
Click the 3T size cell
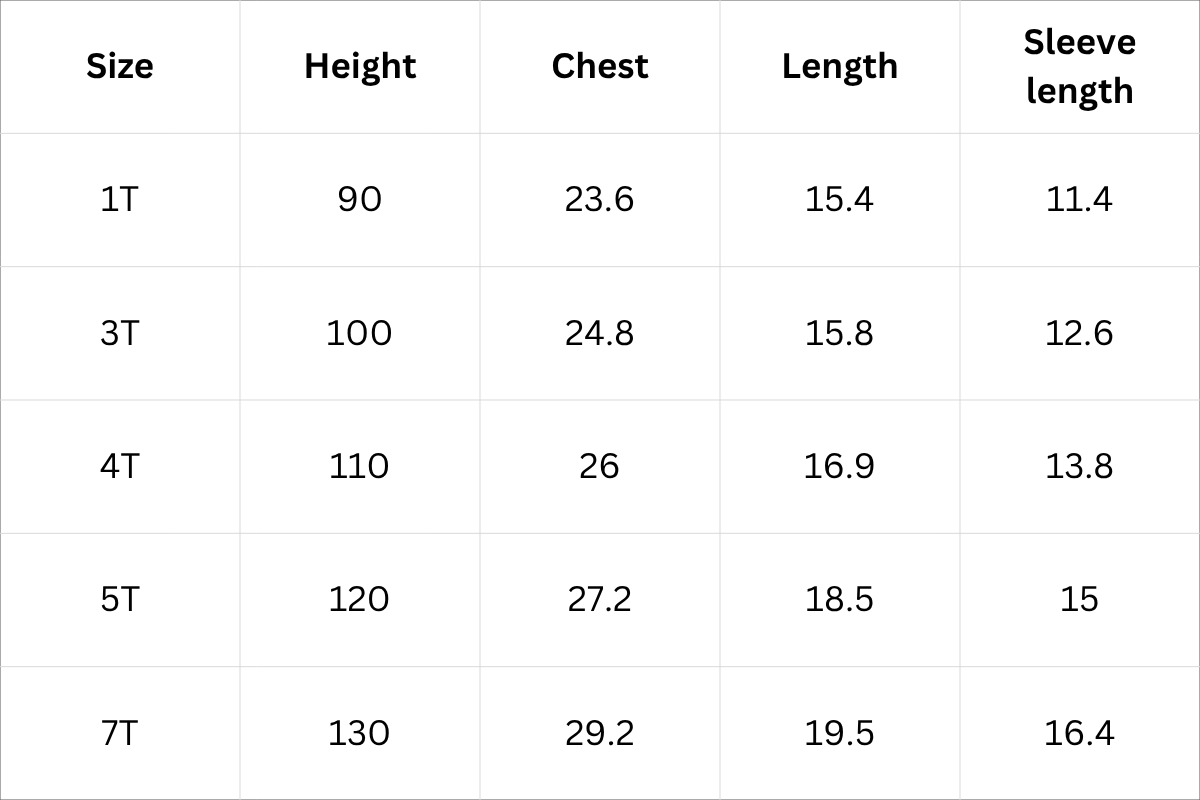point(120,333)
